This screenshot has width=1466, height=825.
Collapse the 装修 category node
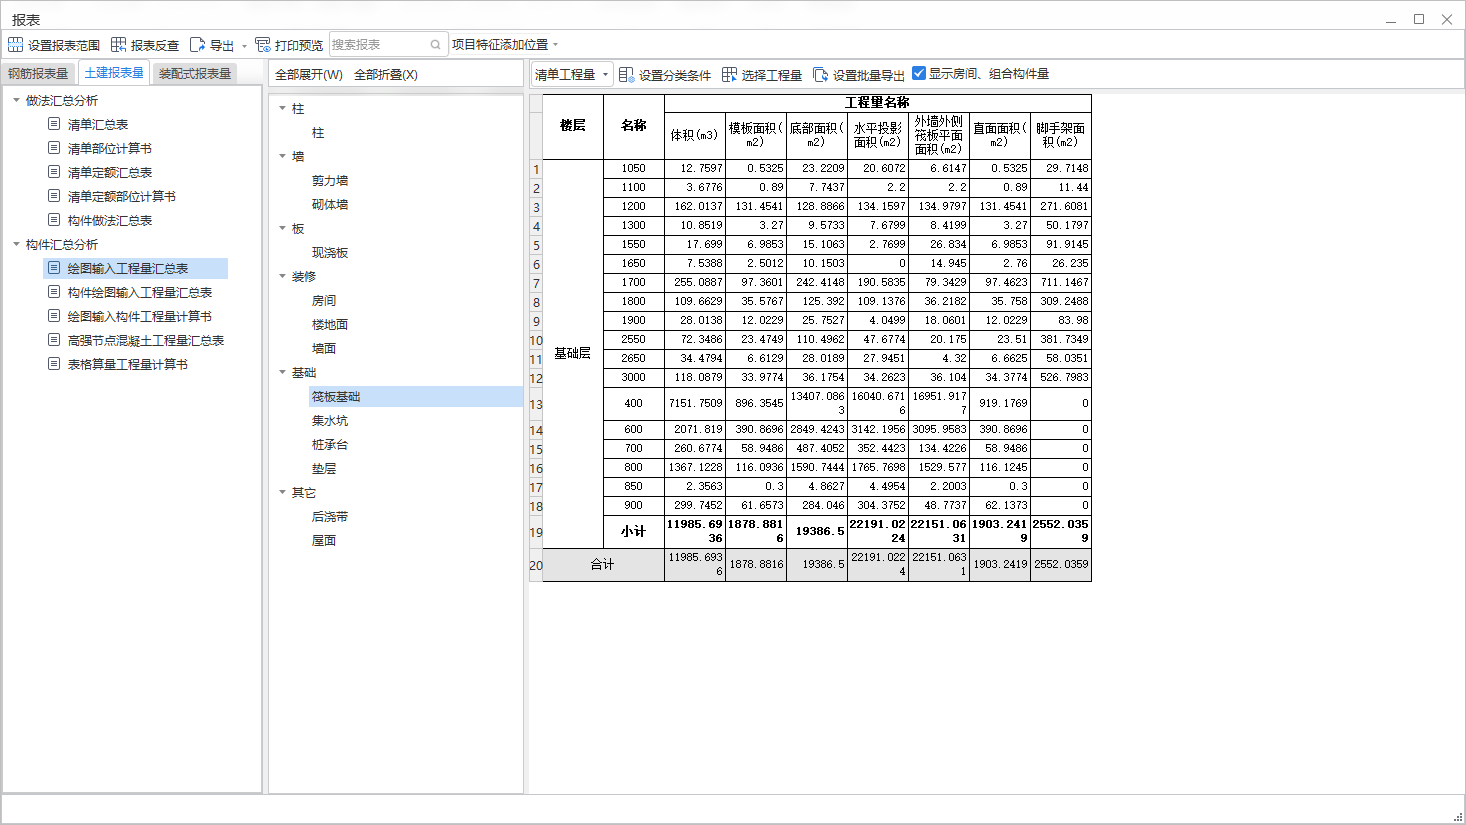[x=282, y=276]
